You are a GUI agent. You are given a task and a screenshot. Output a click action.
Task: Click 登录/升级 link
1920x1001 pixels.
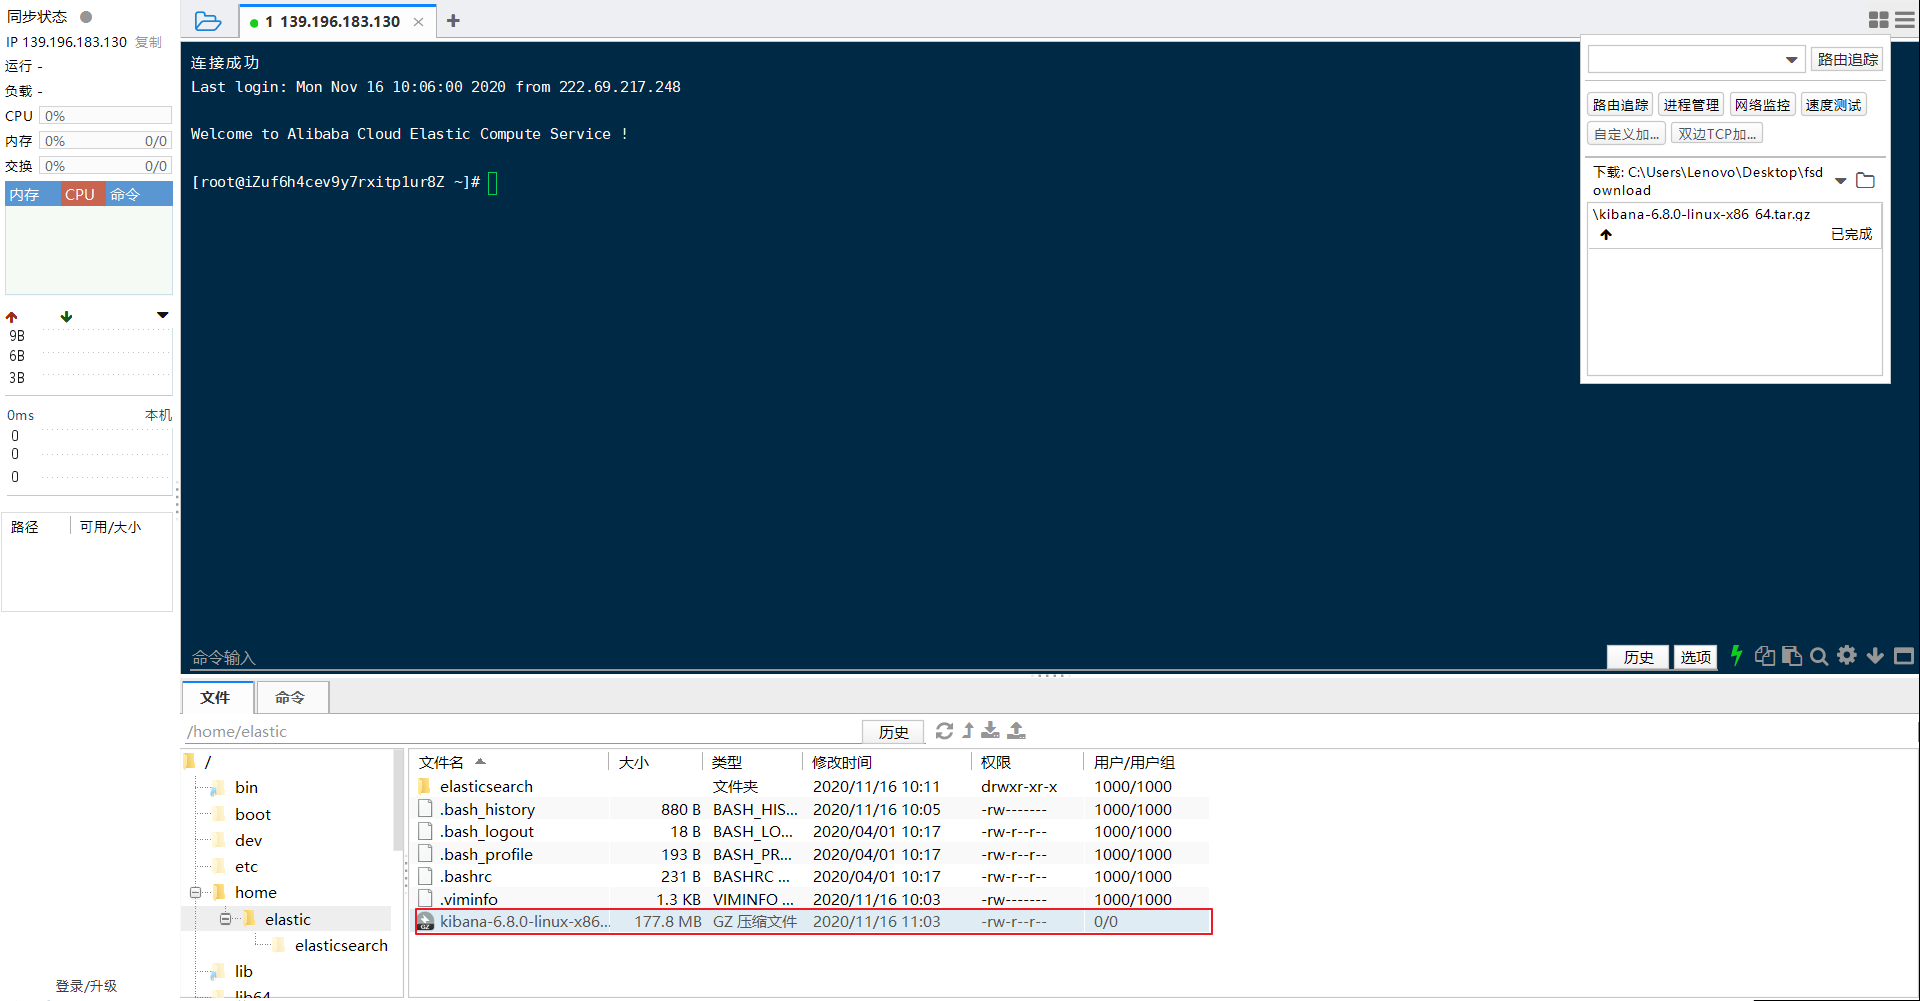point(86,986)
